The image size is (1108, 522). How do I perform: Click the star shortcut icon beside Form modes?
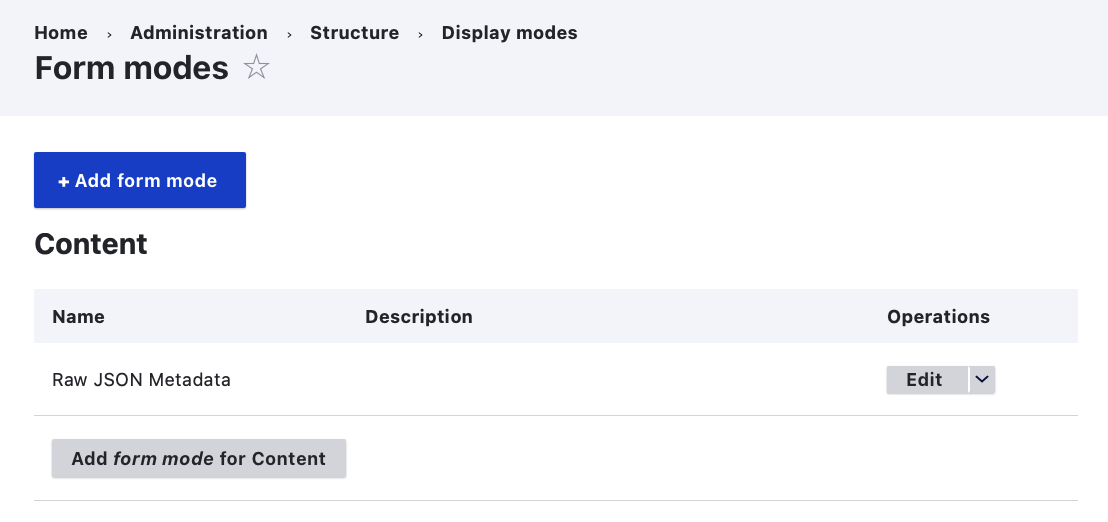click(x=257, y=68)
